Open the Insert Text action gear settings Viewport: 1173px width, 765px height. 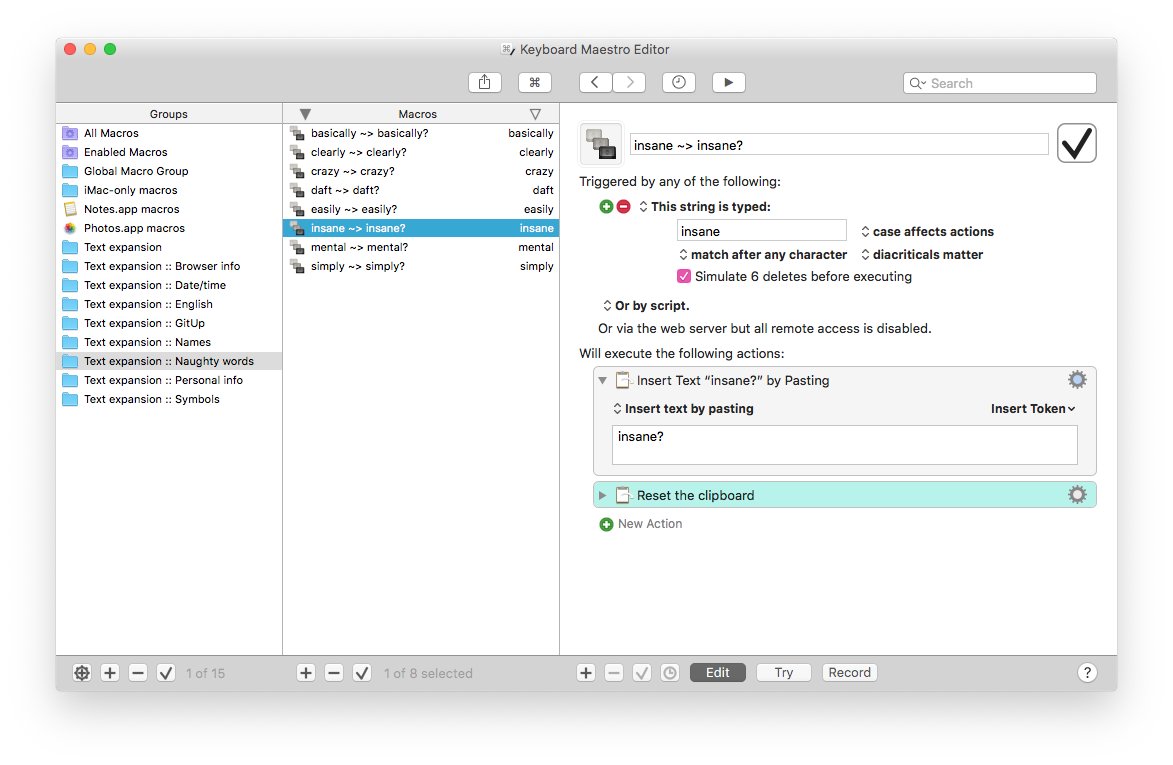tap(1077, 379)
